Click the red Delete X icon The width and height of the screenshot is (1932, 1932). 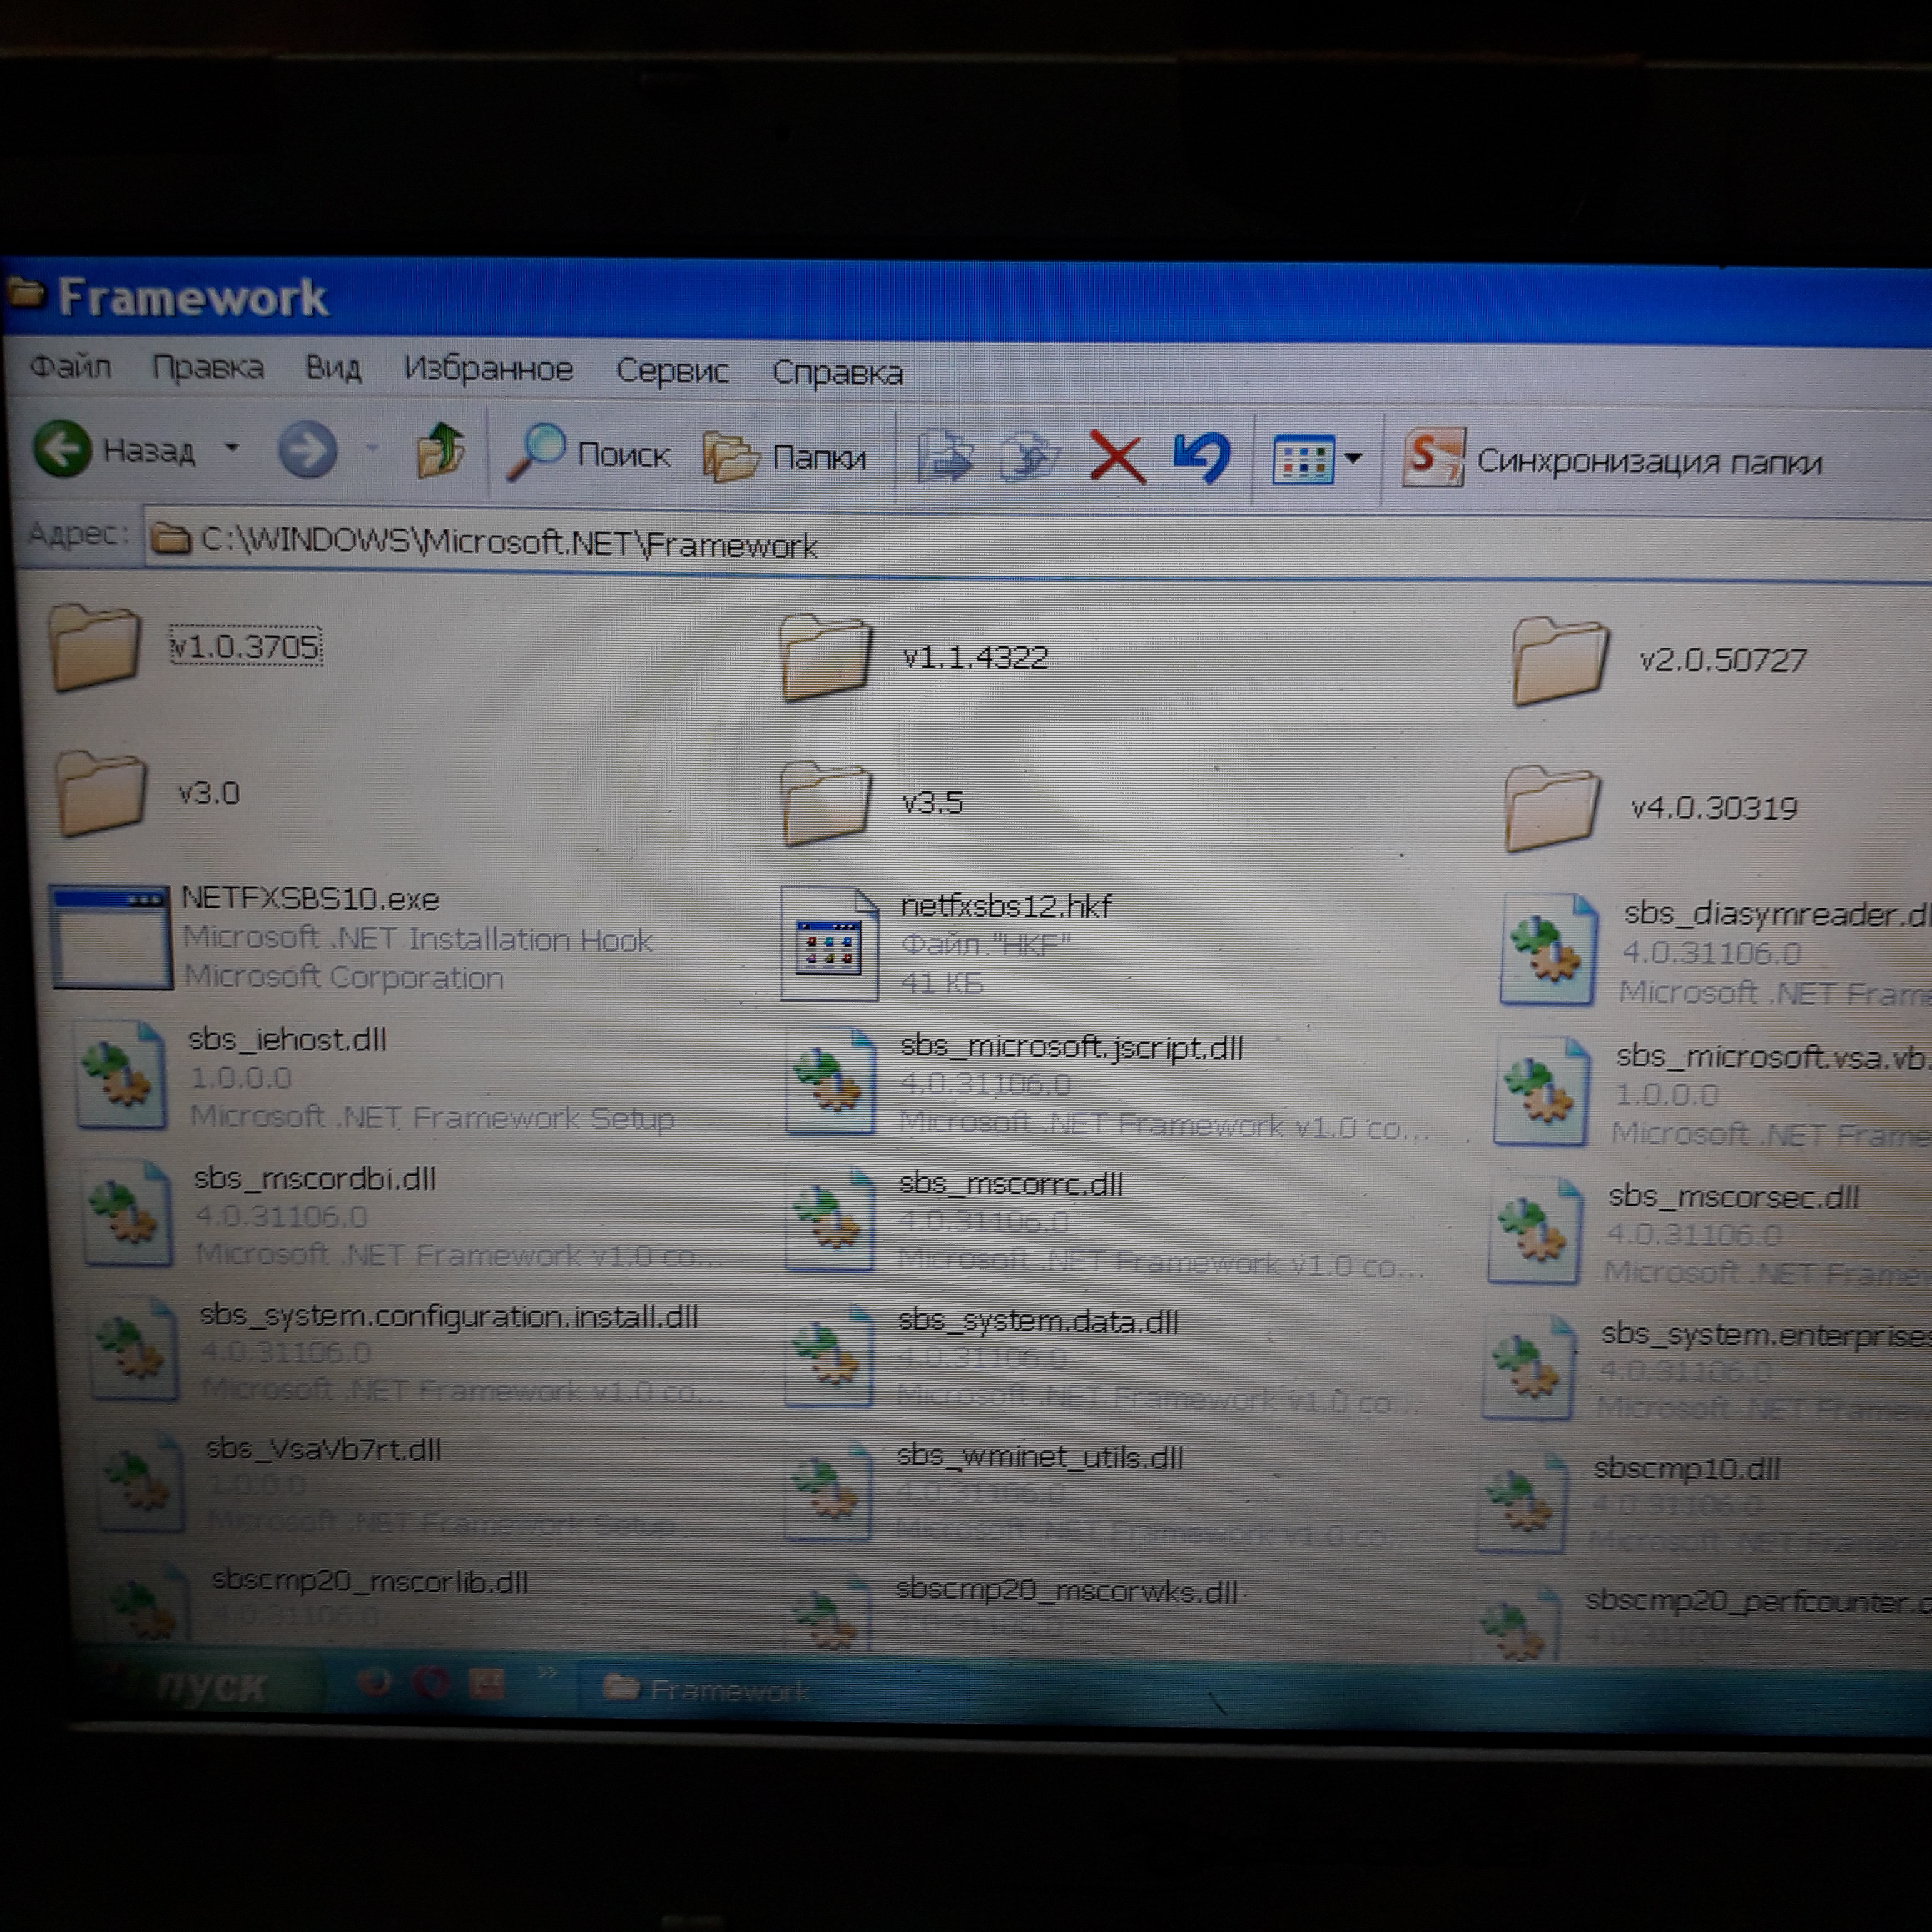click(x=1117, y=458)
